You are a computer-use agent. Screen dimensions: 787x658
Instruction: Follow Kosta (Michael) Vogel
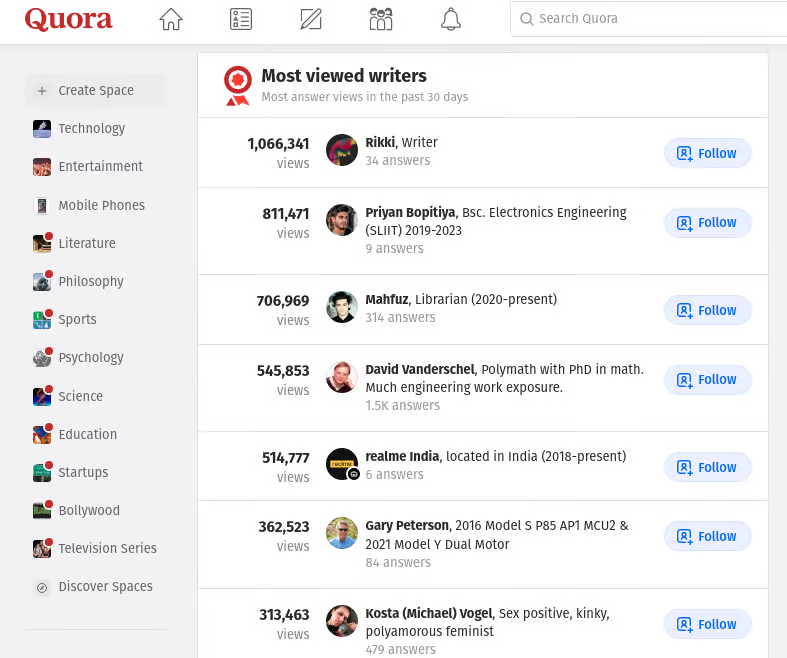pyautogui.click(x=708, y=624)
